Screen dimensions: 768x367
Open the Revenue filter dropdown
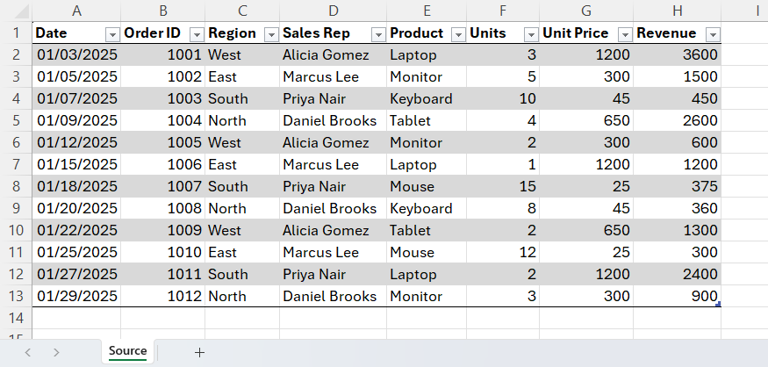pyautogui.click(x=713, y=34)
